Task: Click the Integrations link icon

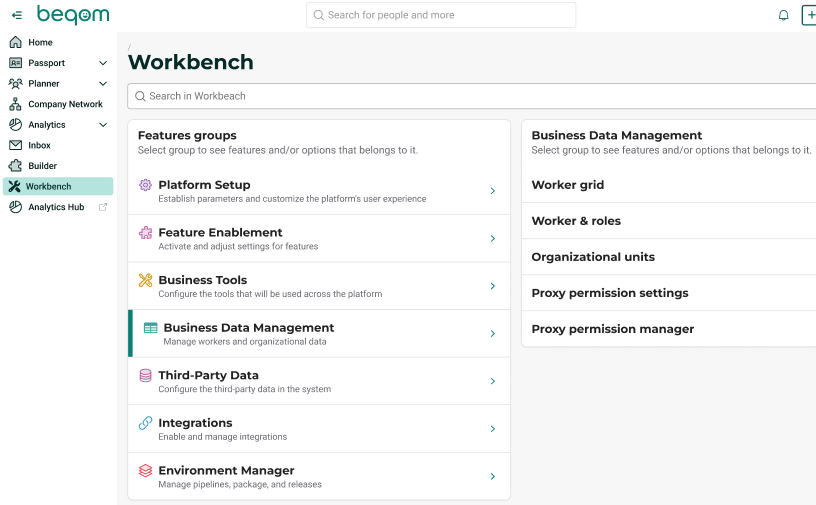Action: tap(145, 423)
